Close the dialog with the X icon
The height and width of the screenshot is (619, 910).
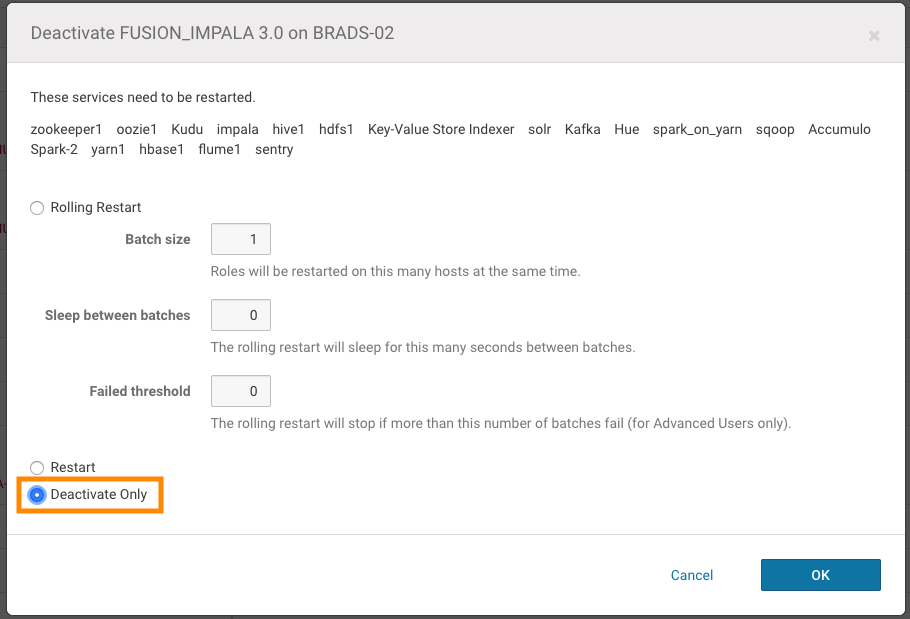tap(874, 36)
